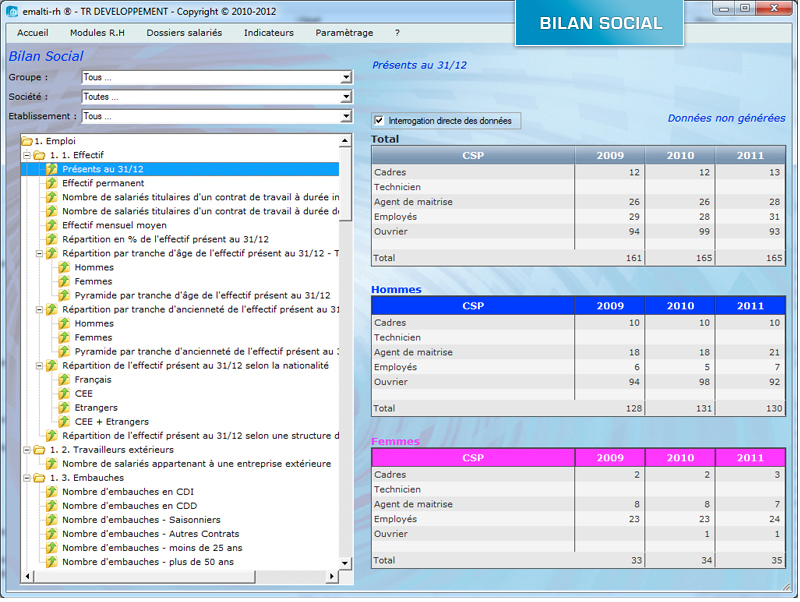Click the indicator icon for Présents au 31/12

tap(52, 169)
